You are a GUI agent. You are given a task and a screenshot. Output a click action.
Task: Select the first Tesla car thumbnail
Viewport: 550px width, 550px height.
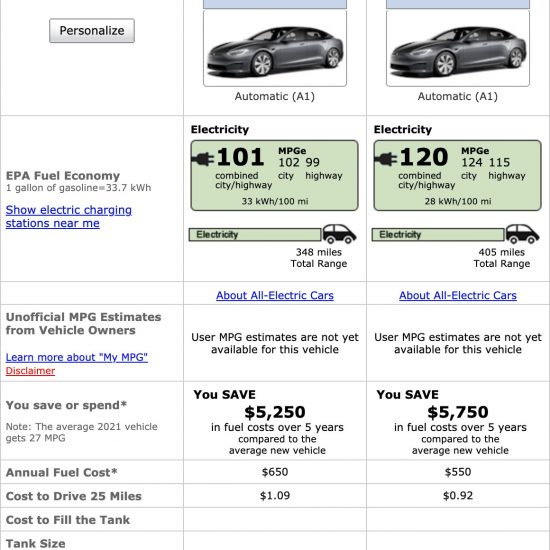click(275, 48)
